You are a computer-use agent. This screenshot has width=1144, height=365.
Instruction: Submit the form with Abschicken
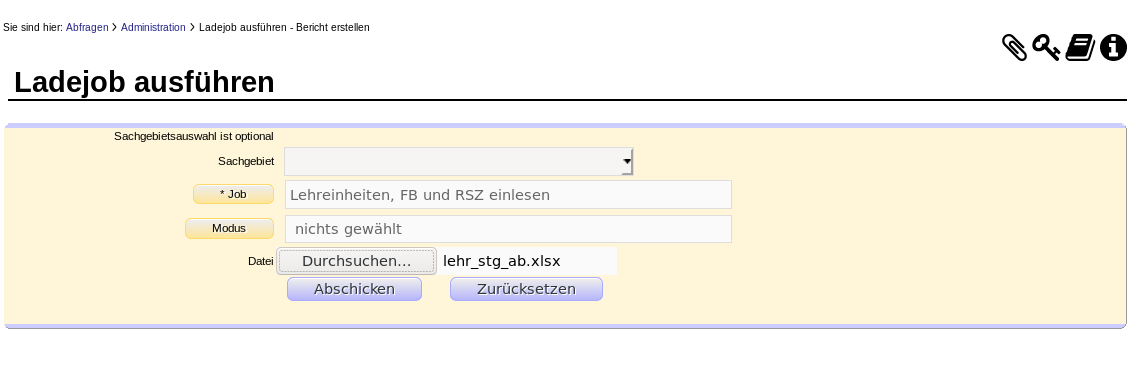[x=355, y=289]
